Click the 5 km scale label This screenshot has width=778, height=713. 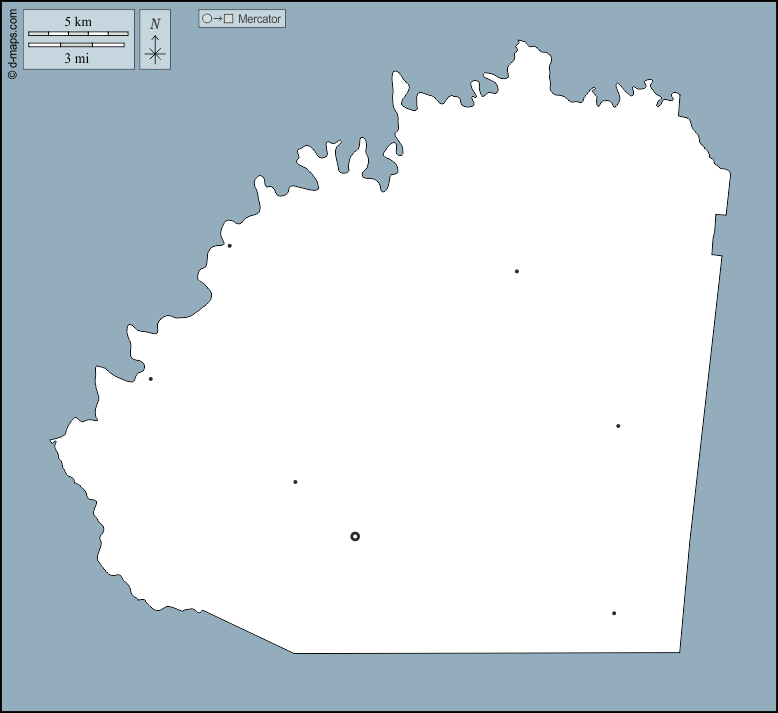click(x=78, y=22)
